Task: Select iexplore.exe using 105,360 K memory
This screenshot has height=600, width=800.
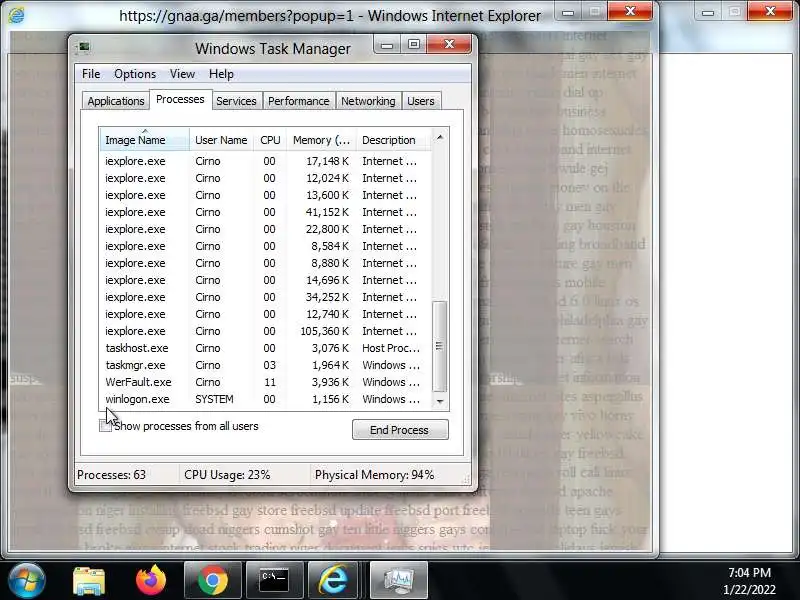Action: pos(265,331)
